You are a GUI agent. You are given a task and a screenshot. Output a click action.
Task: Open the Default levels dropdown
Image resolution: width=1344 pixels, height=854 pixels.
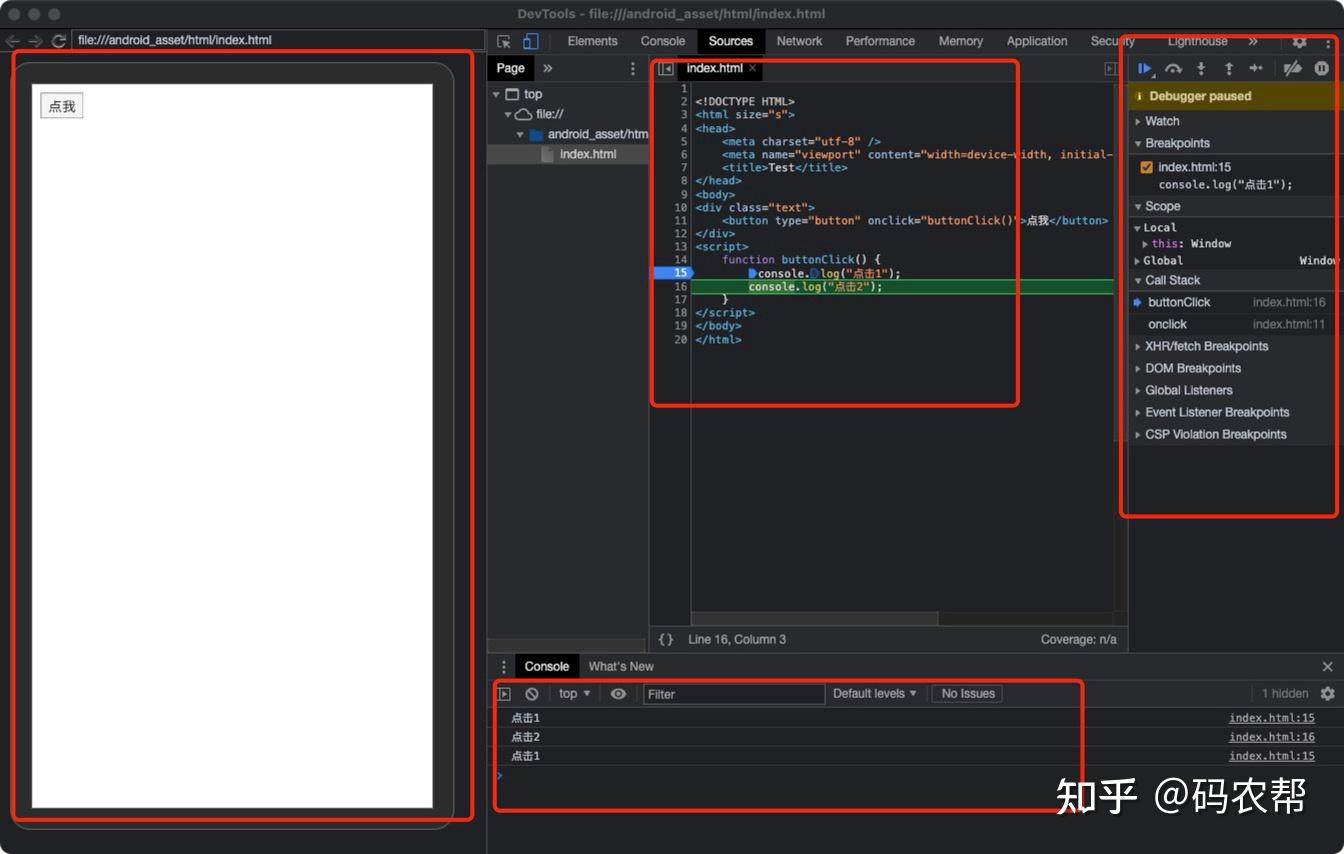tap(874, 693)
